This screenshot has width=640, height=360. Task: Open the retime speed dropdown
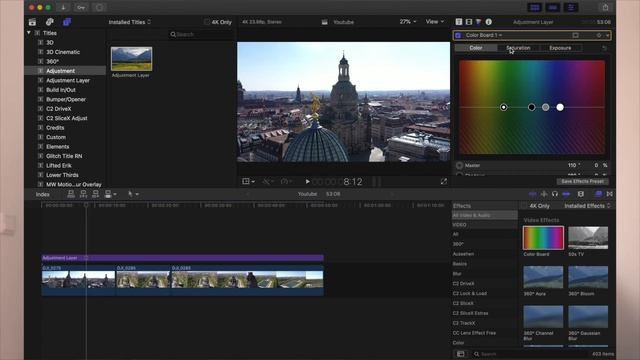pos(287,181)
